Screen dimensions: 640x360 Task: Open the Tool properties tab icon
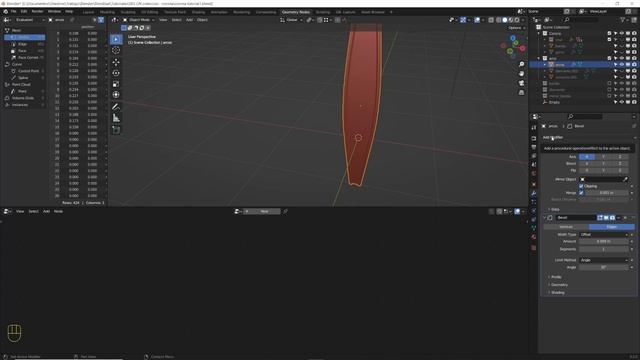(533, 128)
